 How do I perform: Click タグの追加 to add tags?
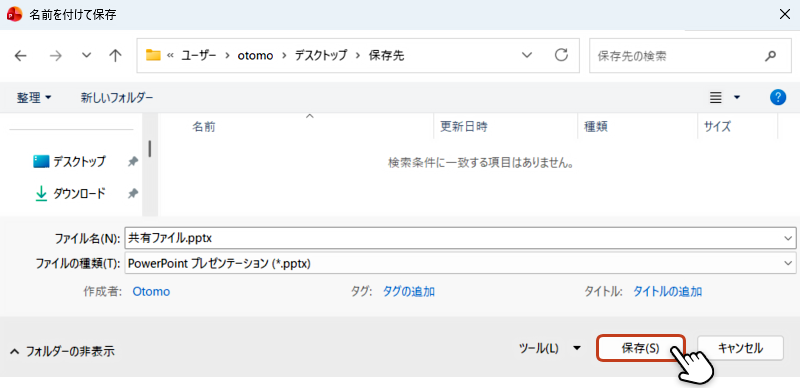[x=409, y=292]
